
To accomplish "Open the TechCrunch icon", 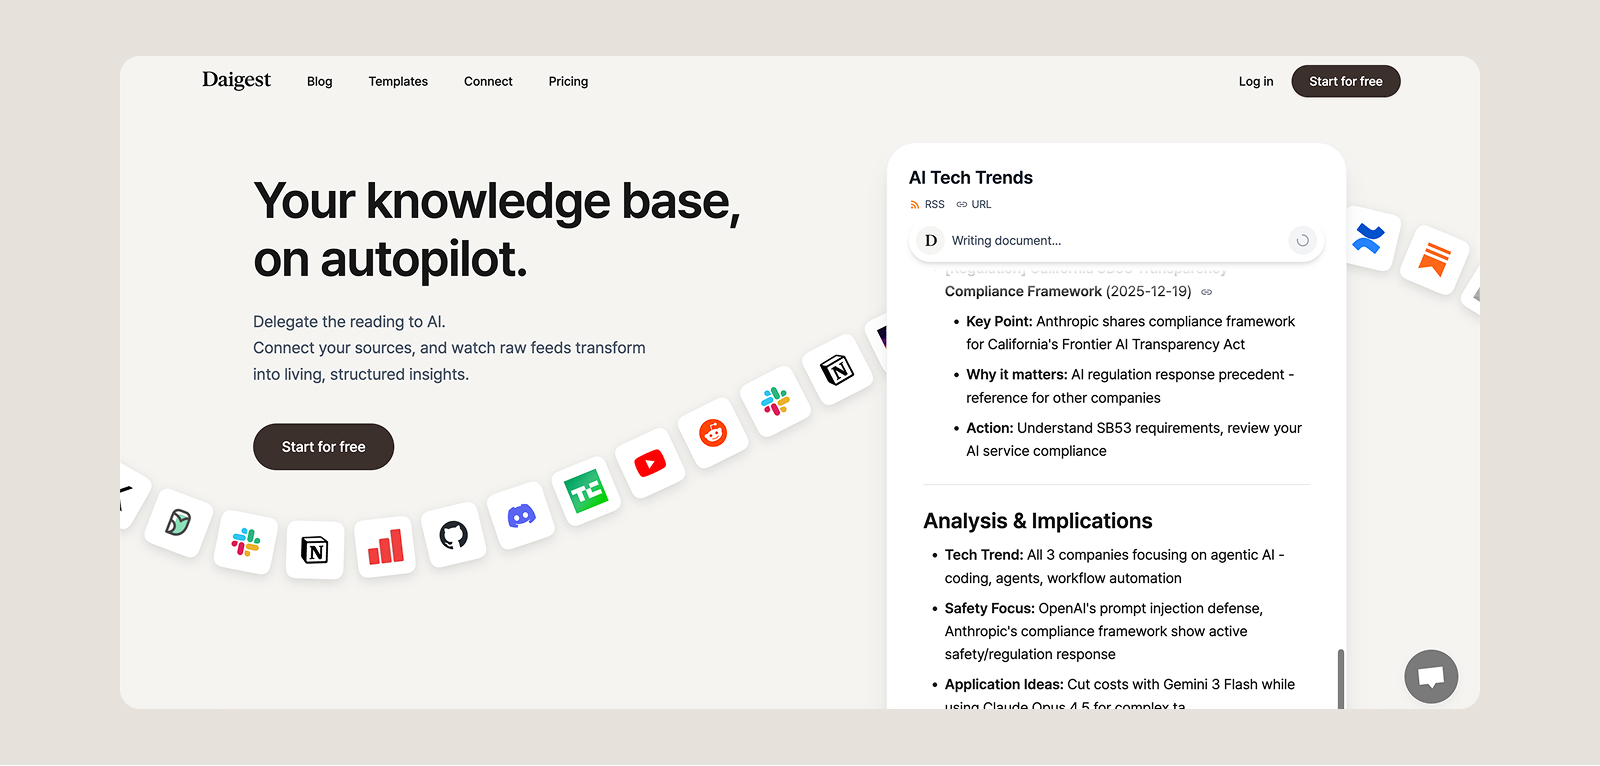I will 586,492.
